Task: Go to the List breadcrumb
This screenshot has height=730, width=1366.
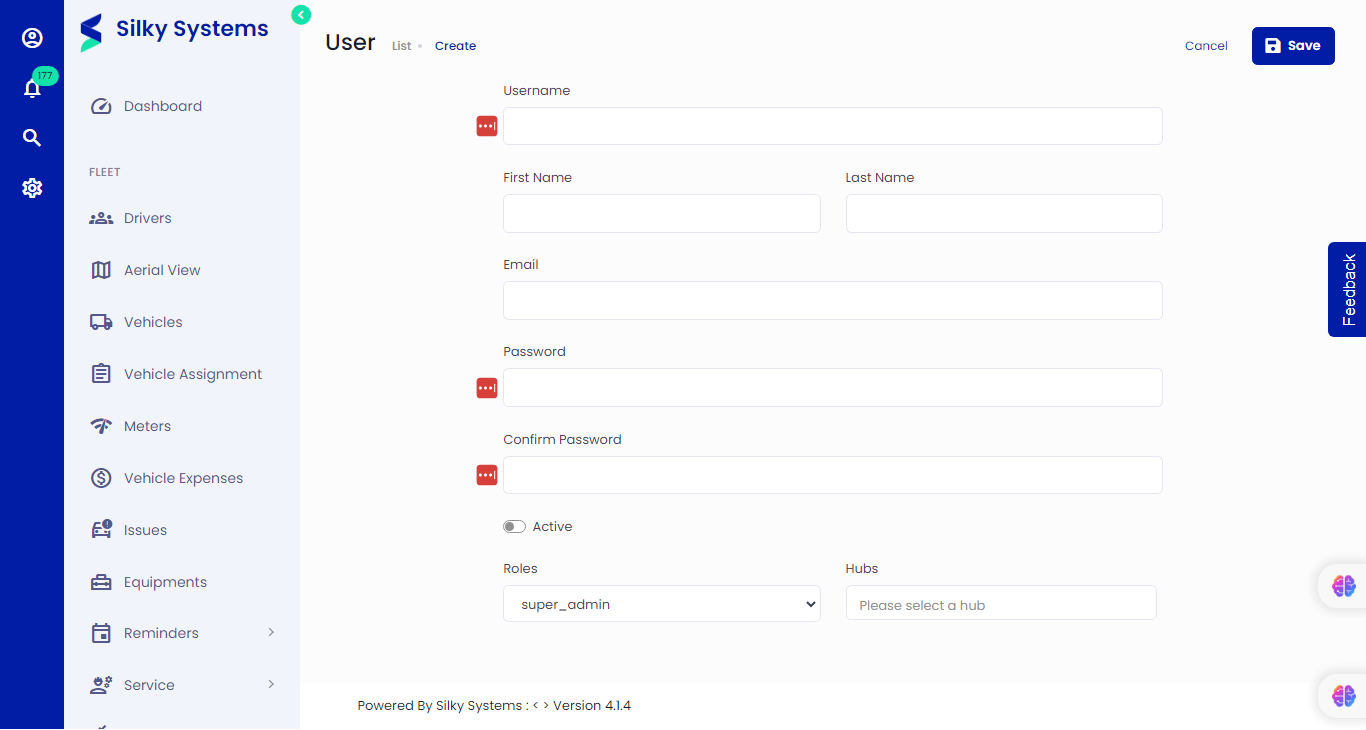Action: coord(403,45)
